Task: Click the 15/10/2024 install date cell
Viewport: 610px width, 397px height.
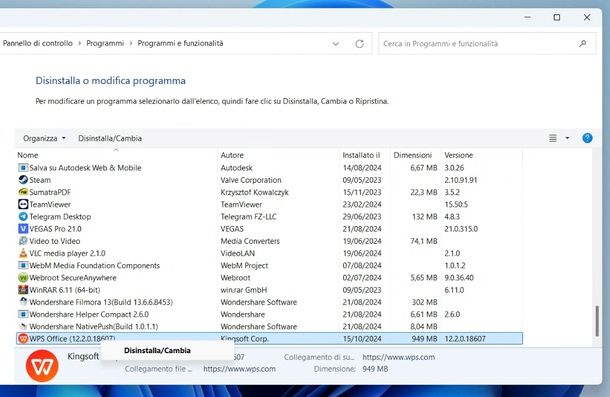Action: tap(362, 339)
